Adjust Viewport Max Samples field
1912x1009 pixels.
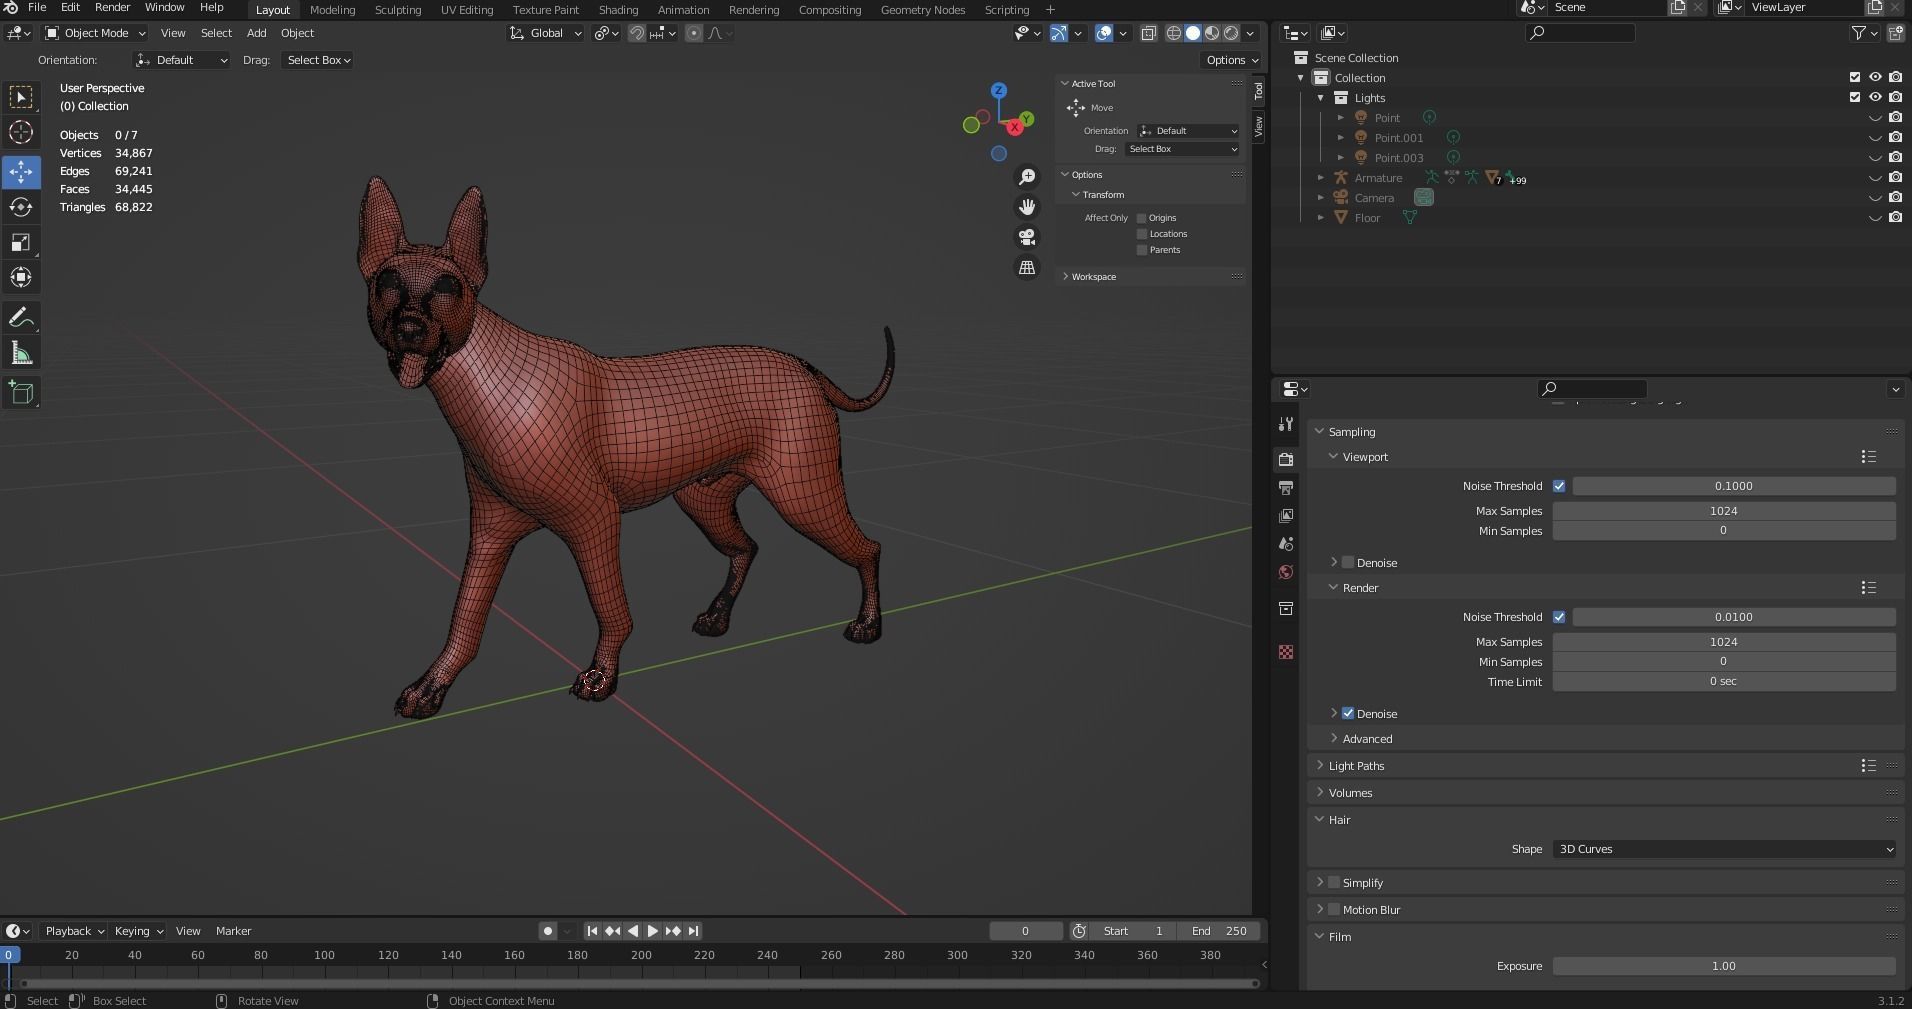1724,511
